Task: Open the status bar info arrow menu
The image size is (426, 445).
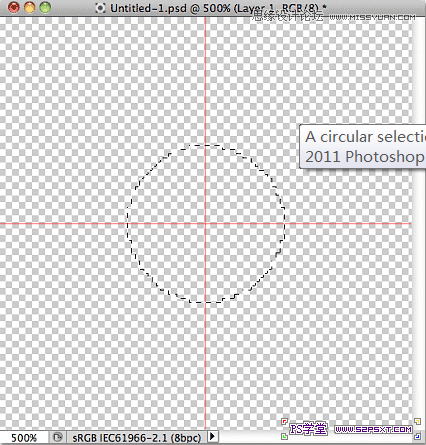Action: (x=212, y=436)
